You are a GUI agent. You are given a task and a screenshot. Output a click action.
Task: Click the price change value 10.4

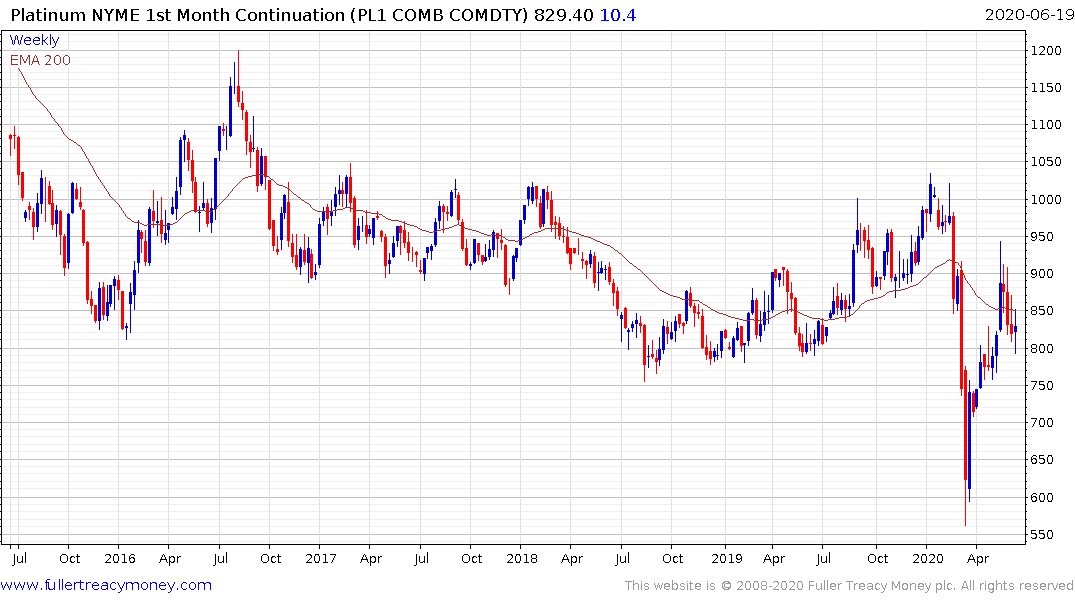point(618,15)
